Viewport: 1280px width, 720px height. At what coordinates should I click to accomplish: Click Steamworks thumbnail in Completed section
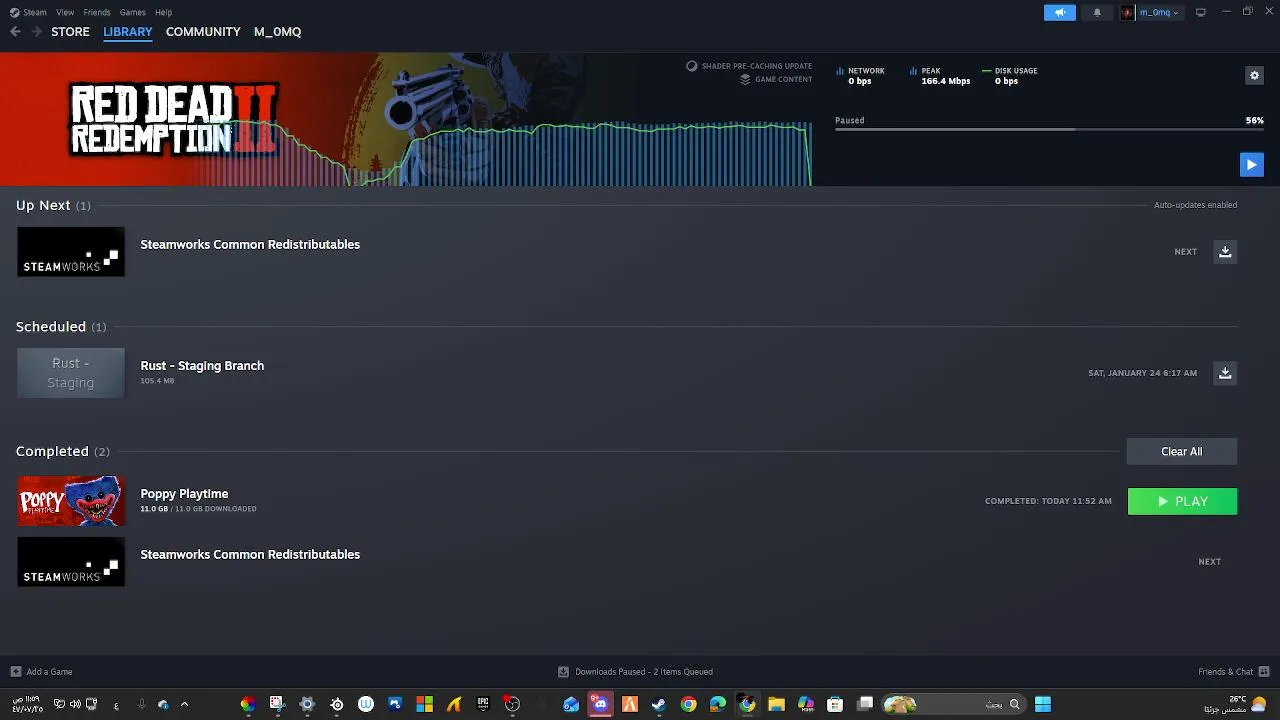(71, 562)
